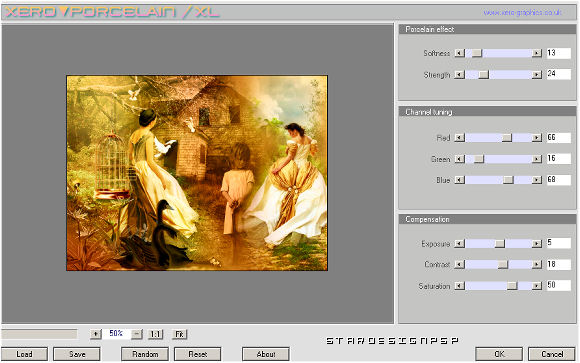Reset all sliders to default
The image size is (580, 363).
(x=198, y=354)
